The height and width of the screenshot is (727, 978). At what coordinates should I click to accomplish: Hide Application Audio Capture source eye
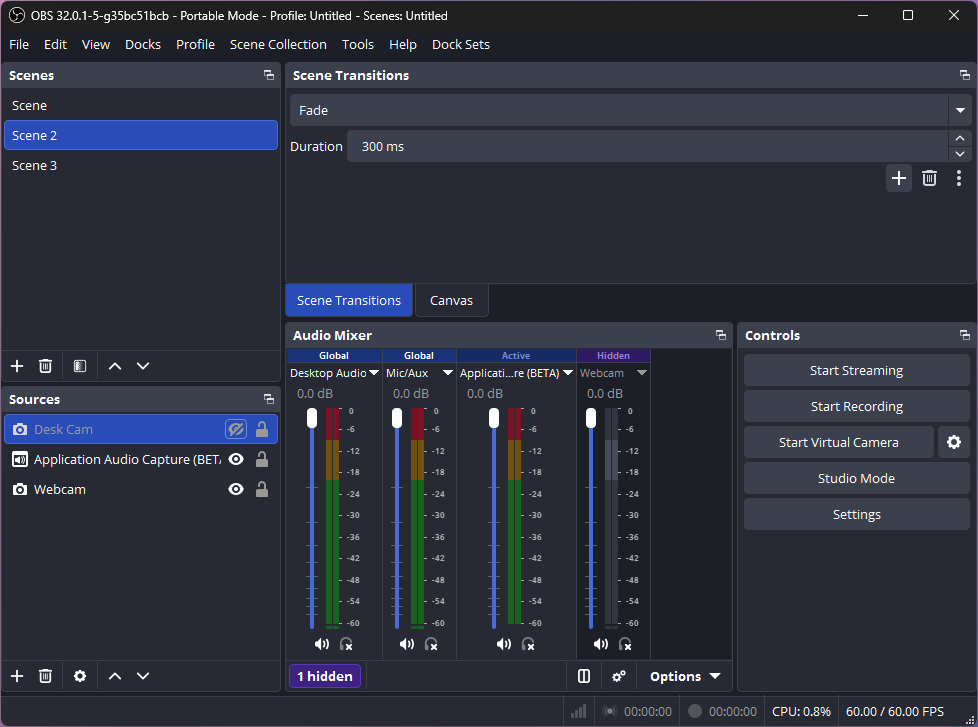pyautogui.click(x=236, y=460)
